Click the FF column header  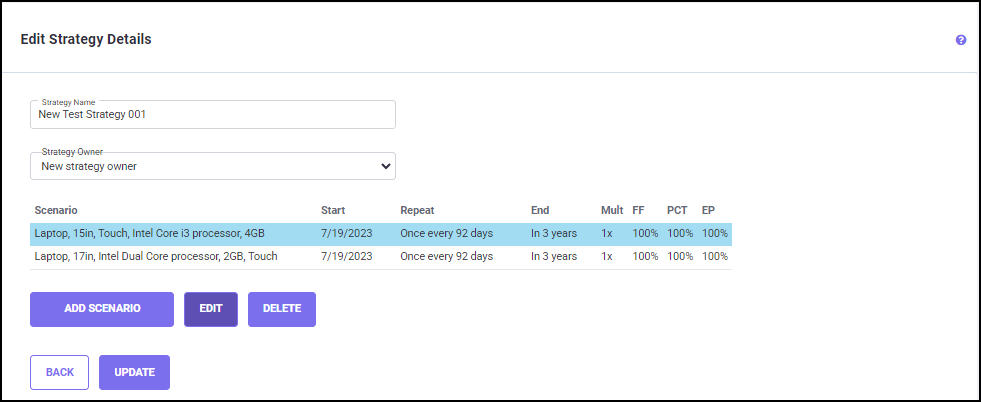(x=638, y=211)
